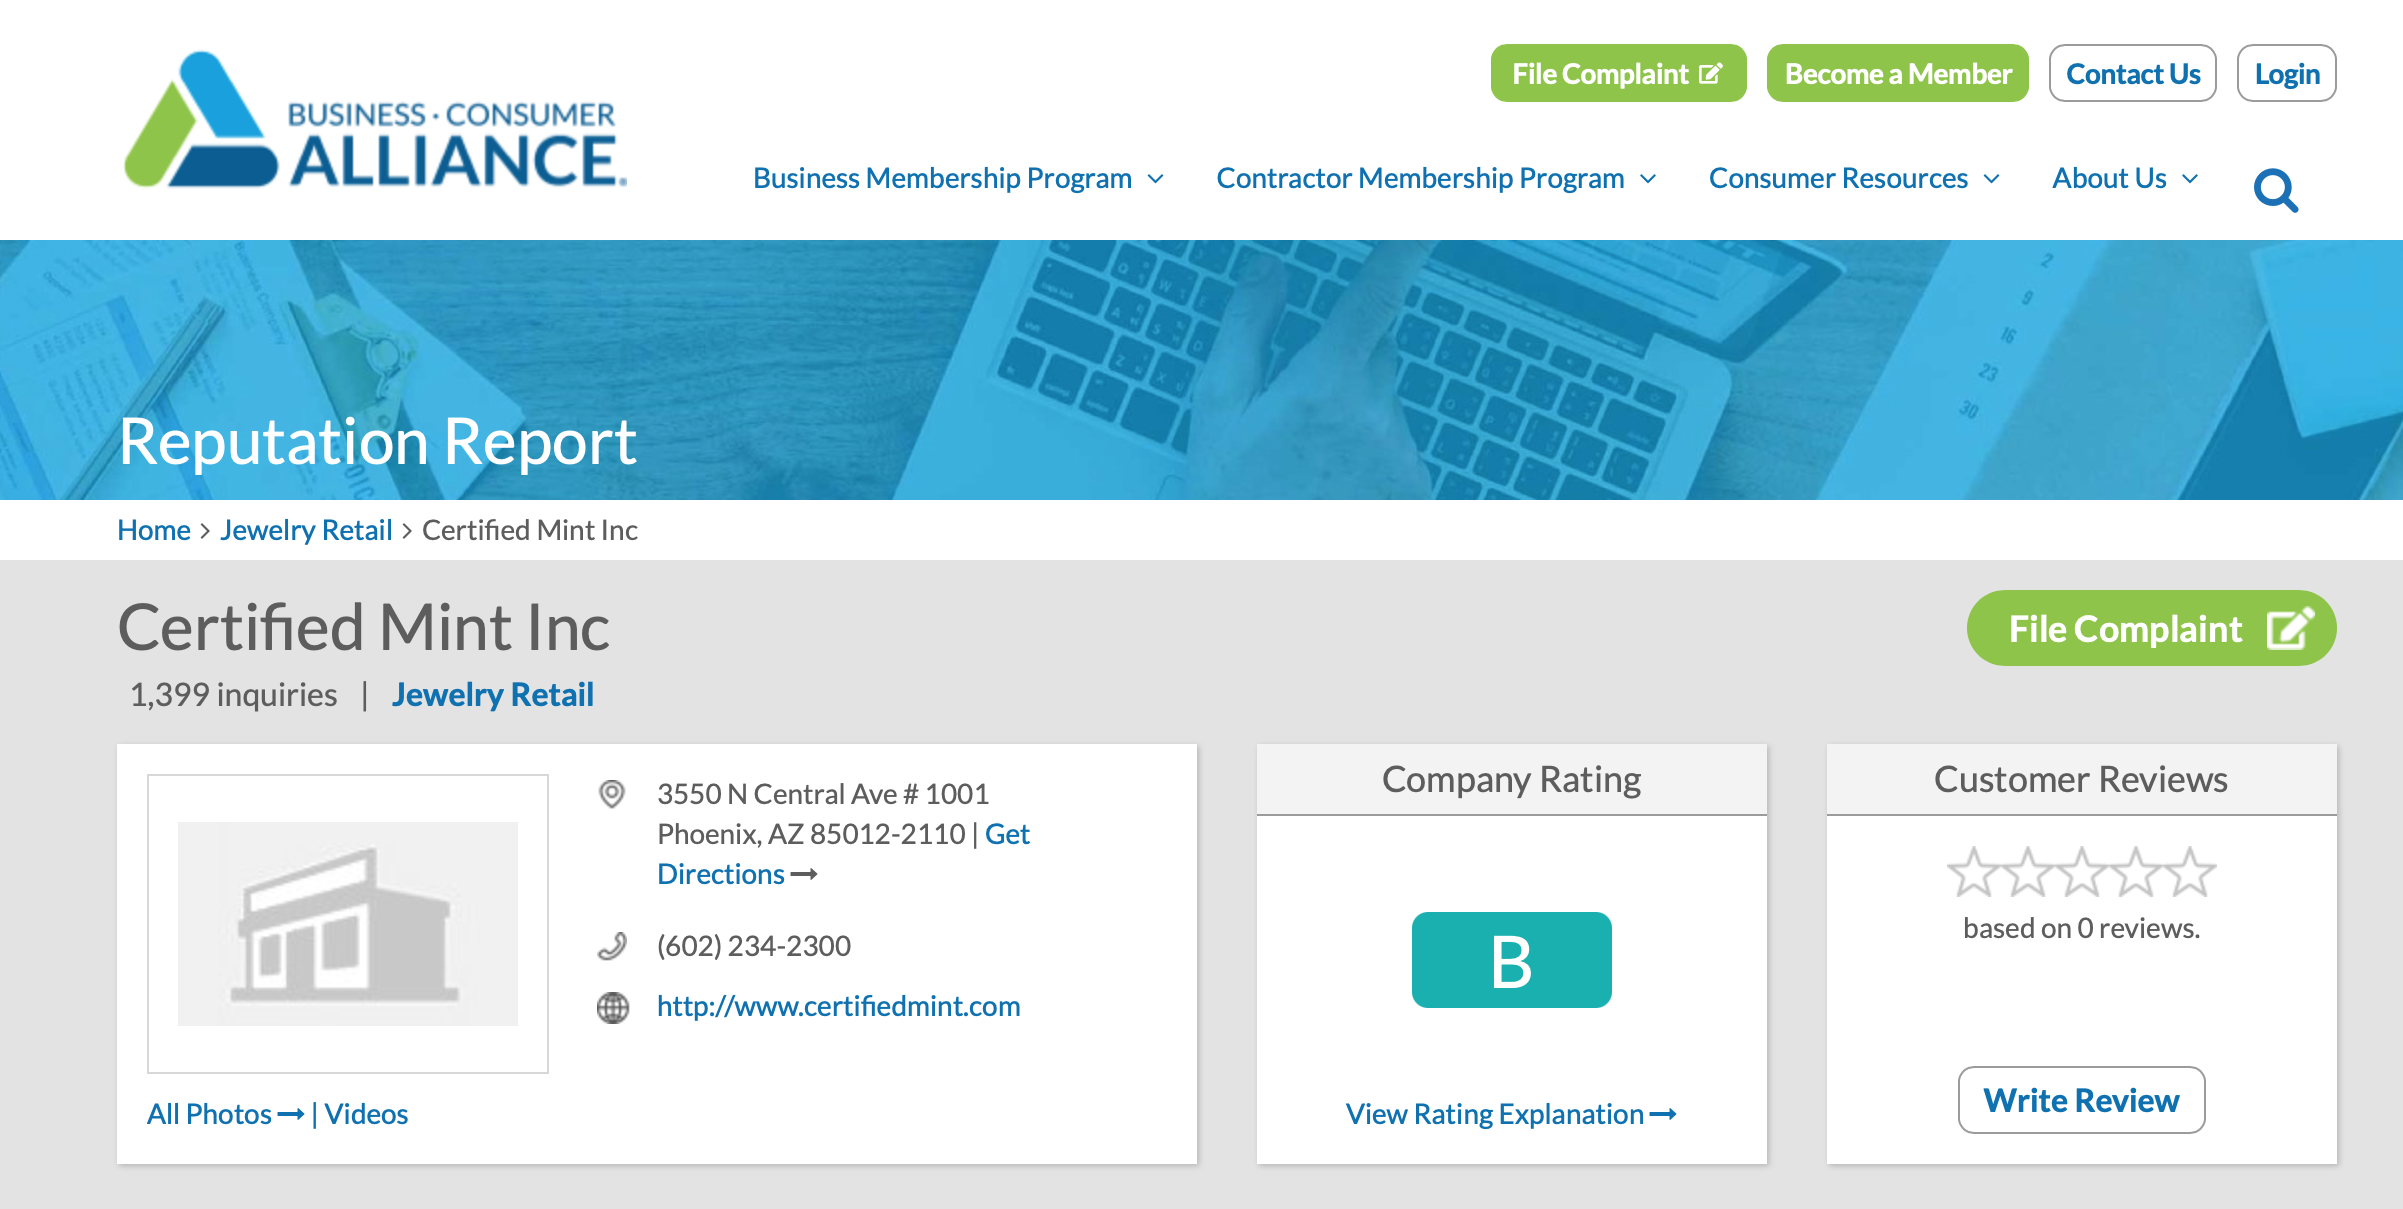Image resolution: width=2403 pixels, height=1209 pixels.
Task: Open Jewelry Retail category link under company name
Action: (492, 694)
